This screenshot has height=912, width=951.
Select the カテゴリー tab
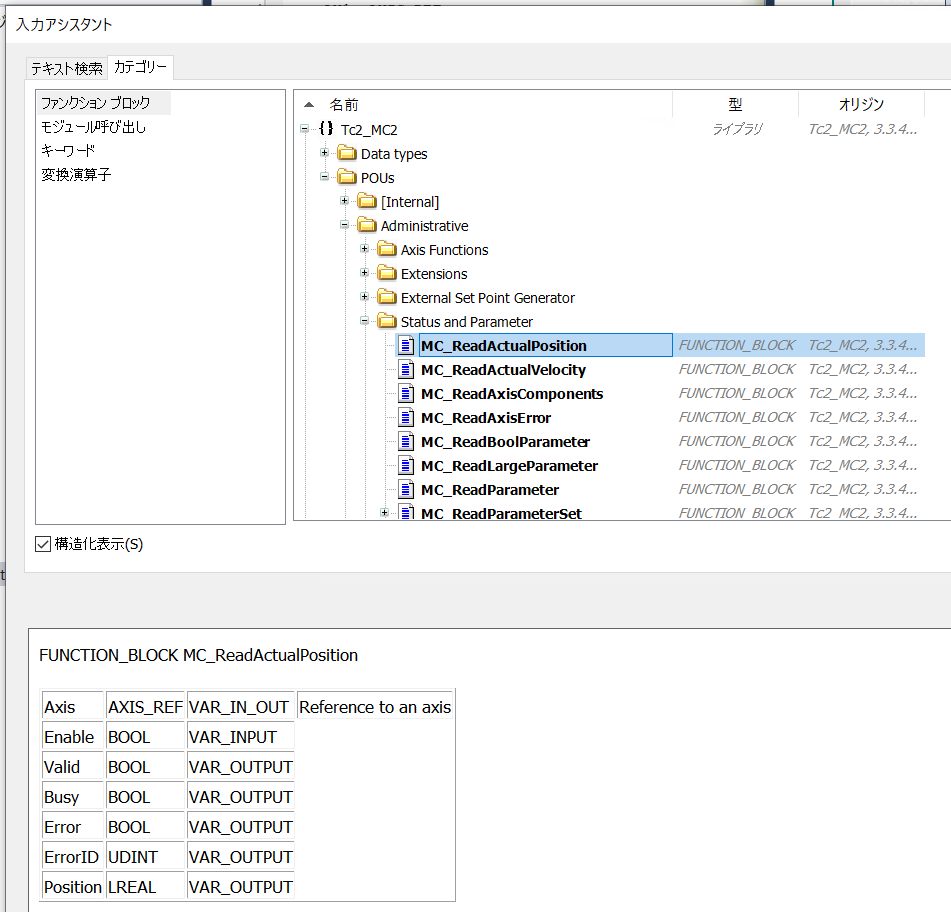click(143, 68)
